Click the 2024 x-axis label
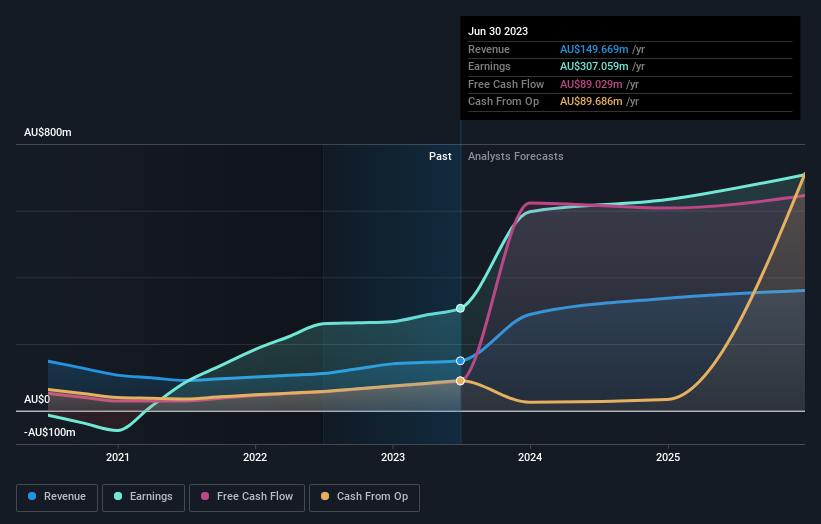This screenshot has height=524, width=821. [530, 457]
